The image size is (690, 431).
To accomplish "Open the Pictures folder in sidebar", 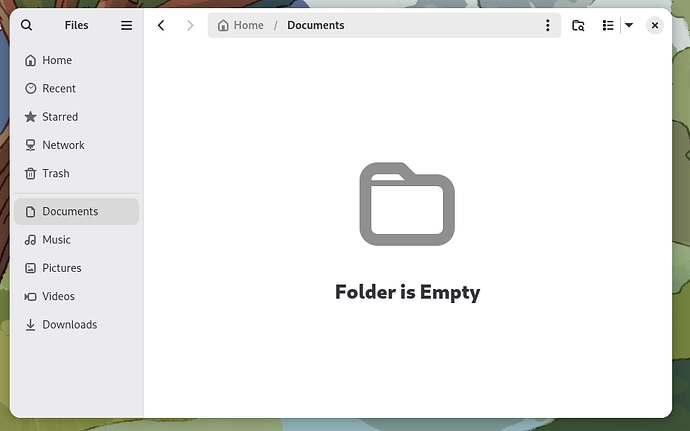I will point(77,268).
